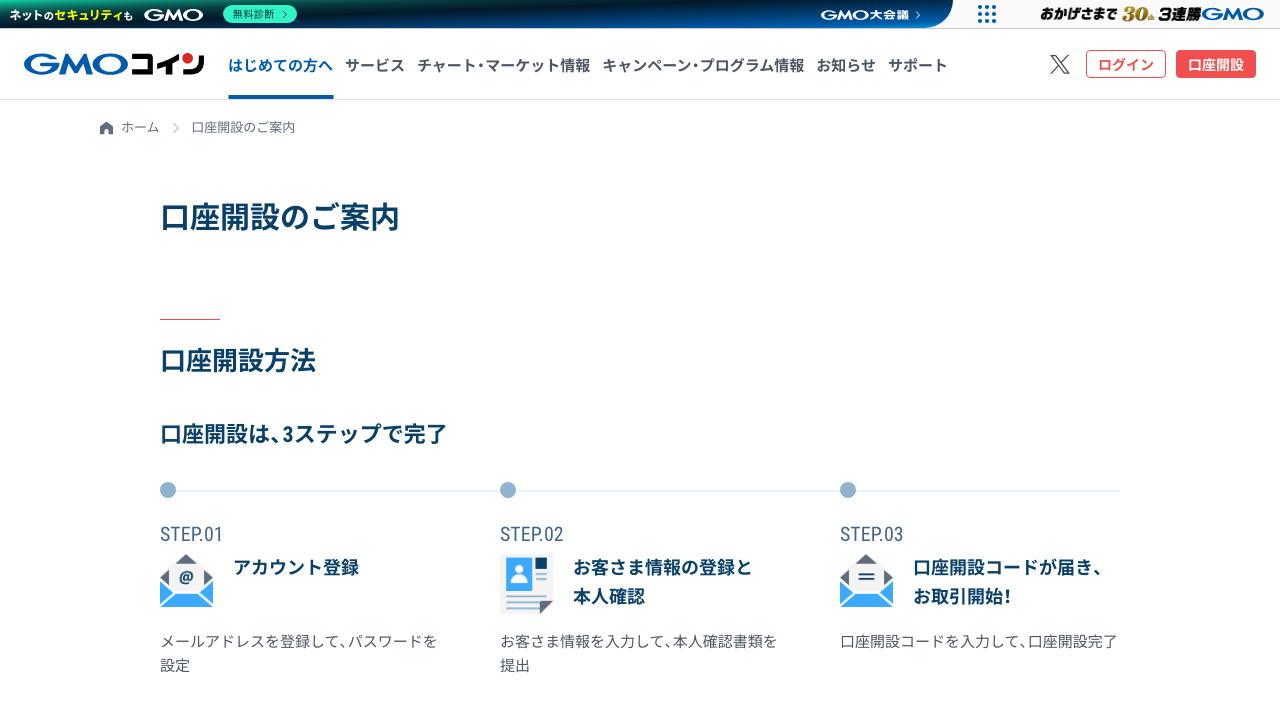The image size is (1280, 720).
Task: Click the 無料診断 diagnosis button
Action: tap(258, 14)
